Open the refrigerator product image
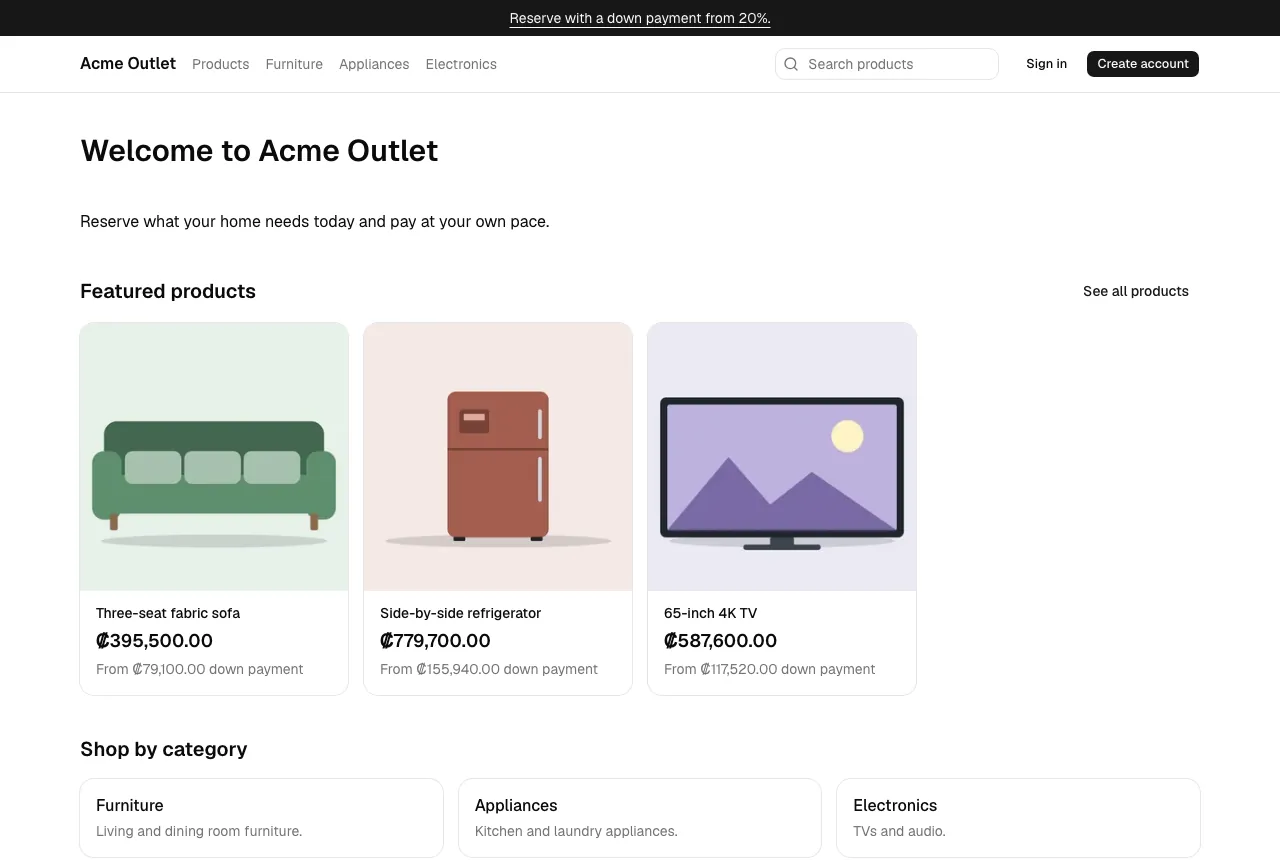1280x860 pixels. click(498, 457)
